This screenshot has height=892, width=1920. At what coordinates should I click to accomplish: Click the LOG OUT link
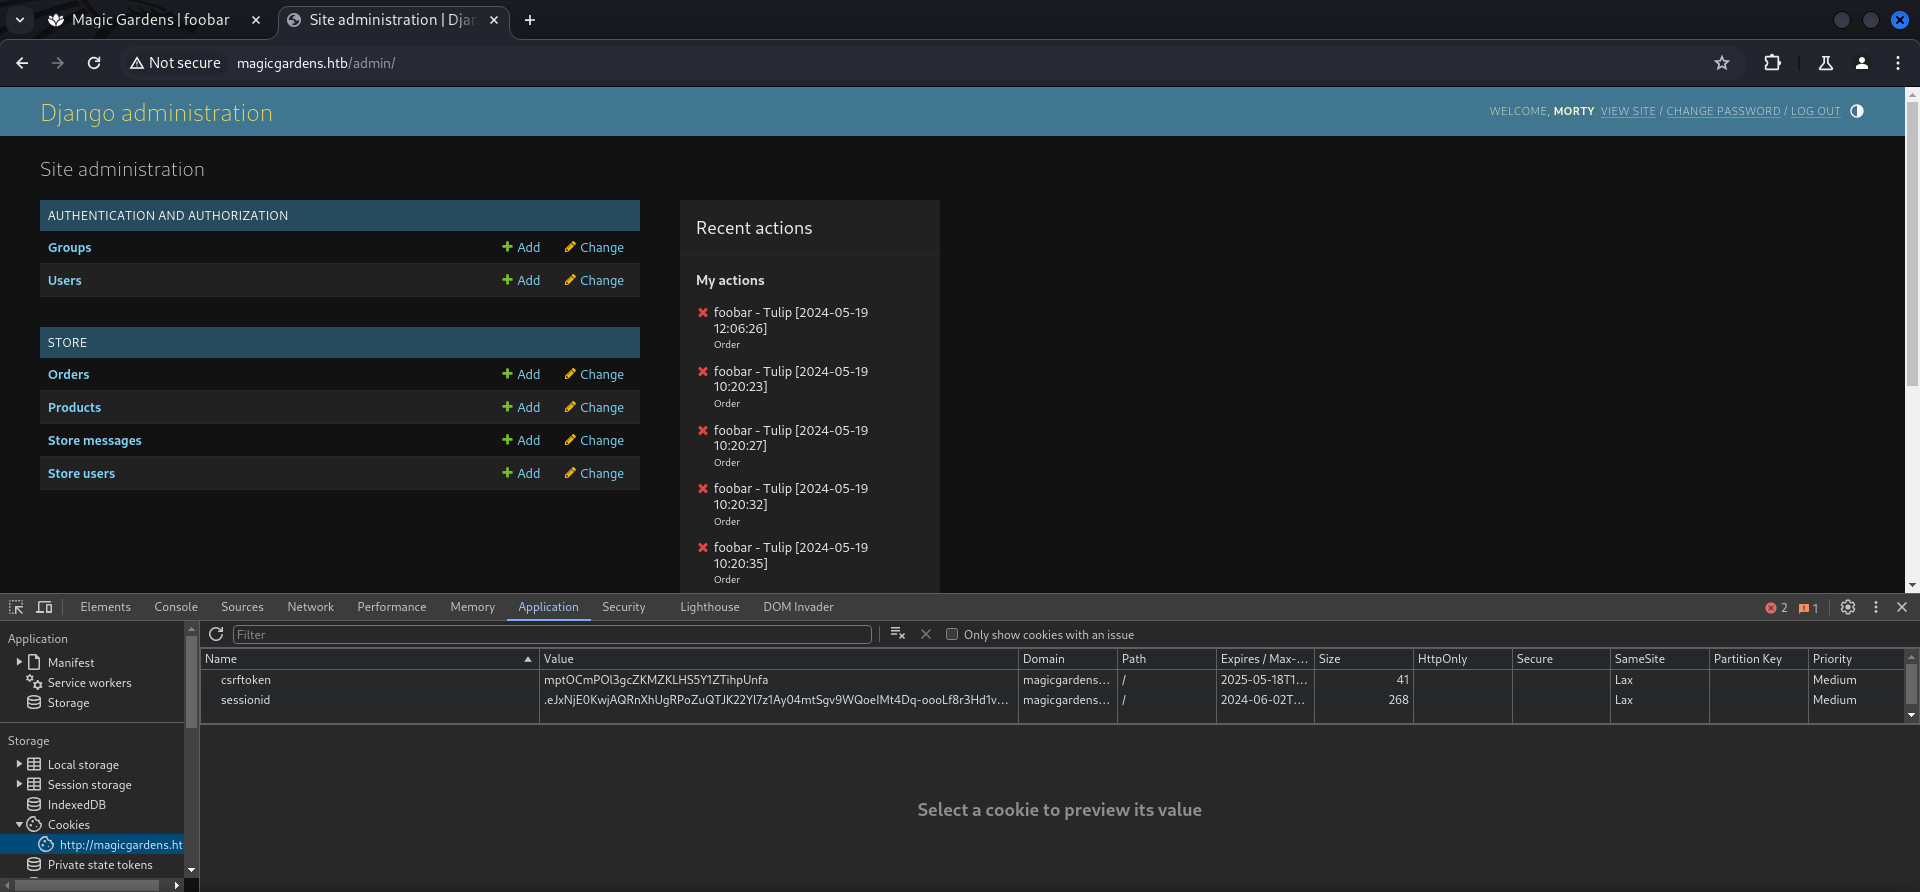pyautogui.click(x=1815, y=111)
